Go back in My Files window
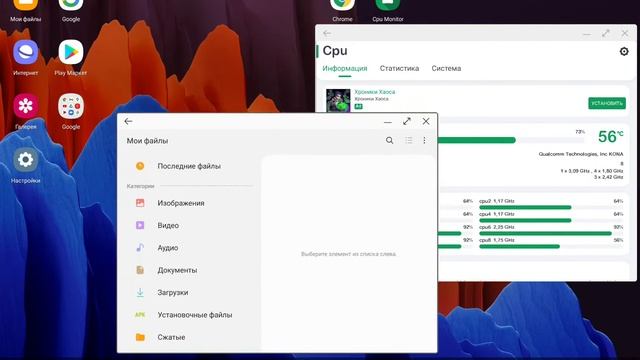 click(x=128, y=121)
